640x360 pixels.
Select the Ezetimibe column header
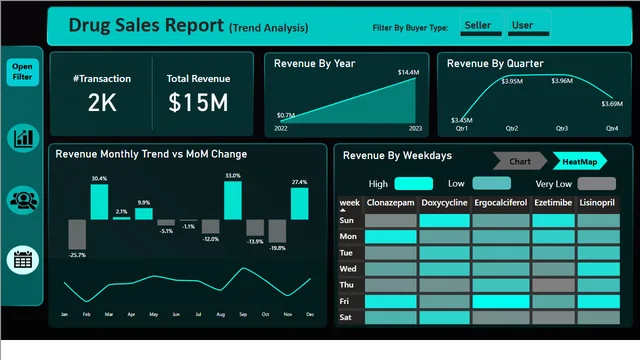click(x=553, y=203)
